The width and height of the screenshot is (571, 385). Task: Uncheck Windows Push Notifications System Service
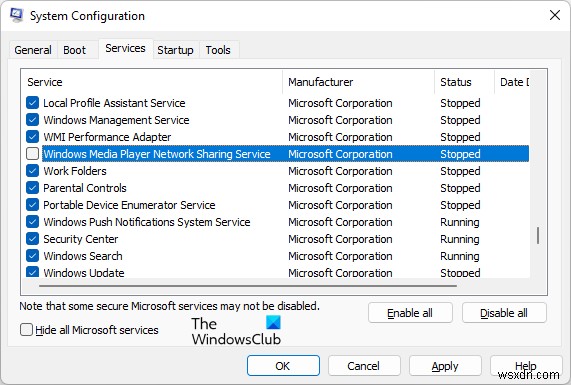32,222
